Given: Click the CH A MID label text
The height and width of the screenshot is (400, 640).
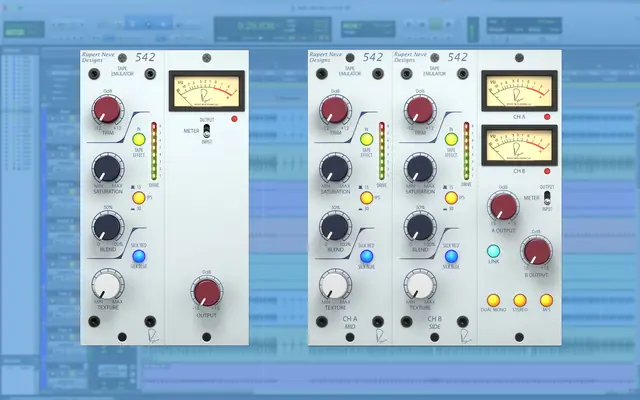Looking at the screenshot, I should [x=350, y=322].
